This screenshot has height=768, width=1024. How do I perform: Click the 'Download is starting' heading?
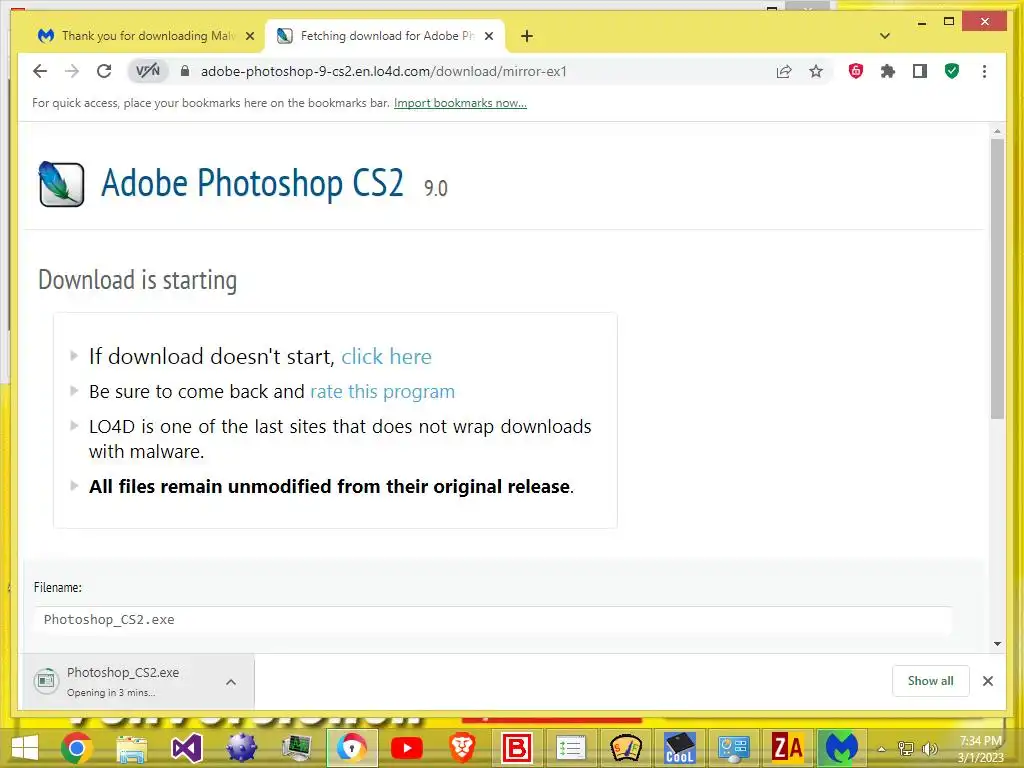coord(138,280)
